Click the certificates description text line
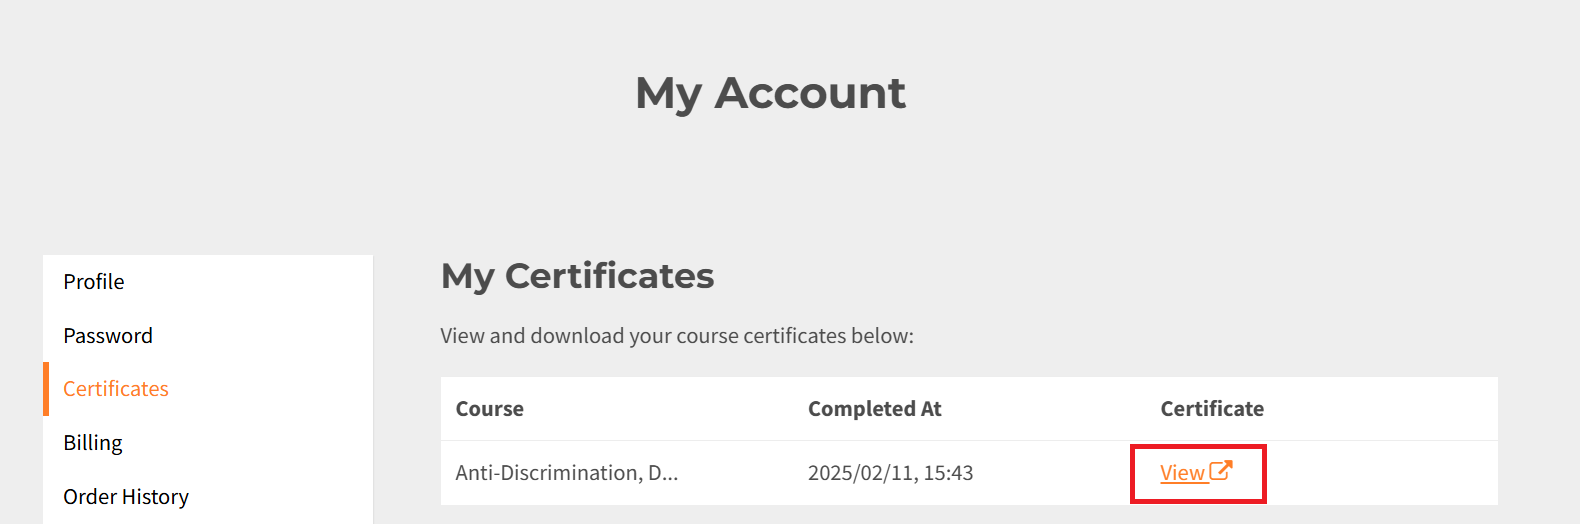1580x524 pixels. coord(677,336)
